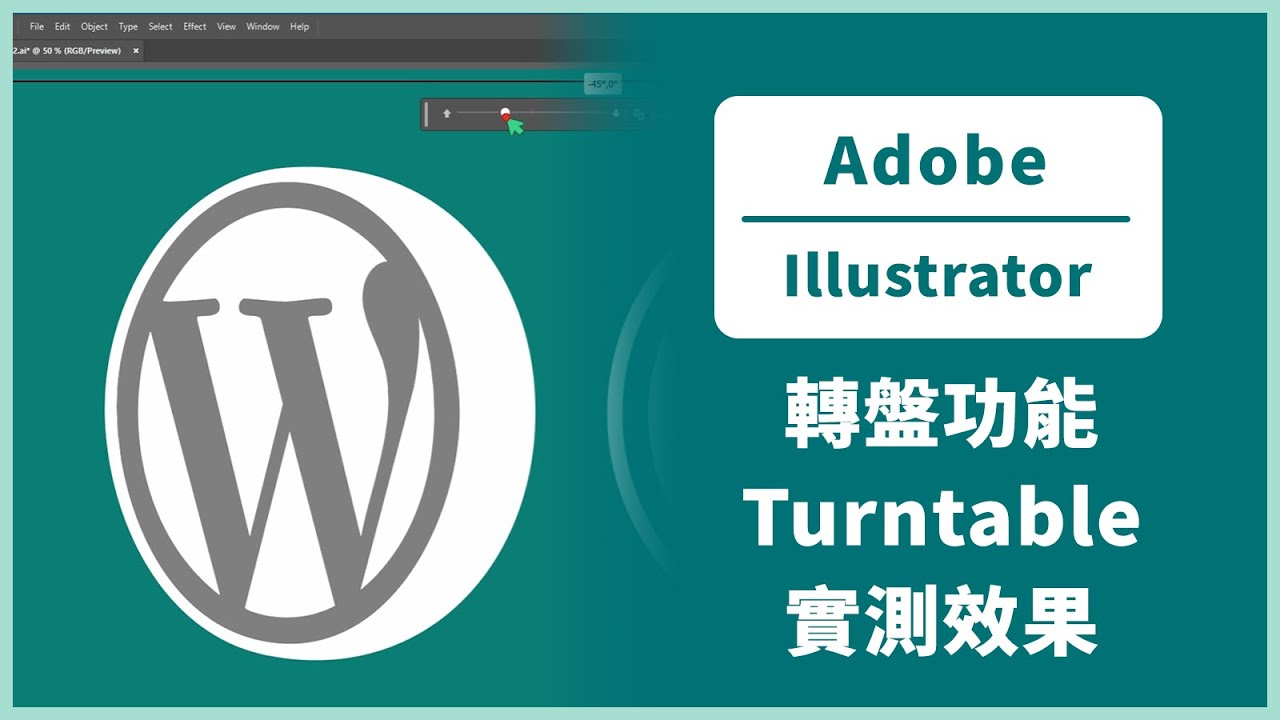Click the down arrow on Turntable widget

click(x=616, y=114)
